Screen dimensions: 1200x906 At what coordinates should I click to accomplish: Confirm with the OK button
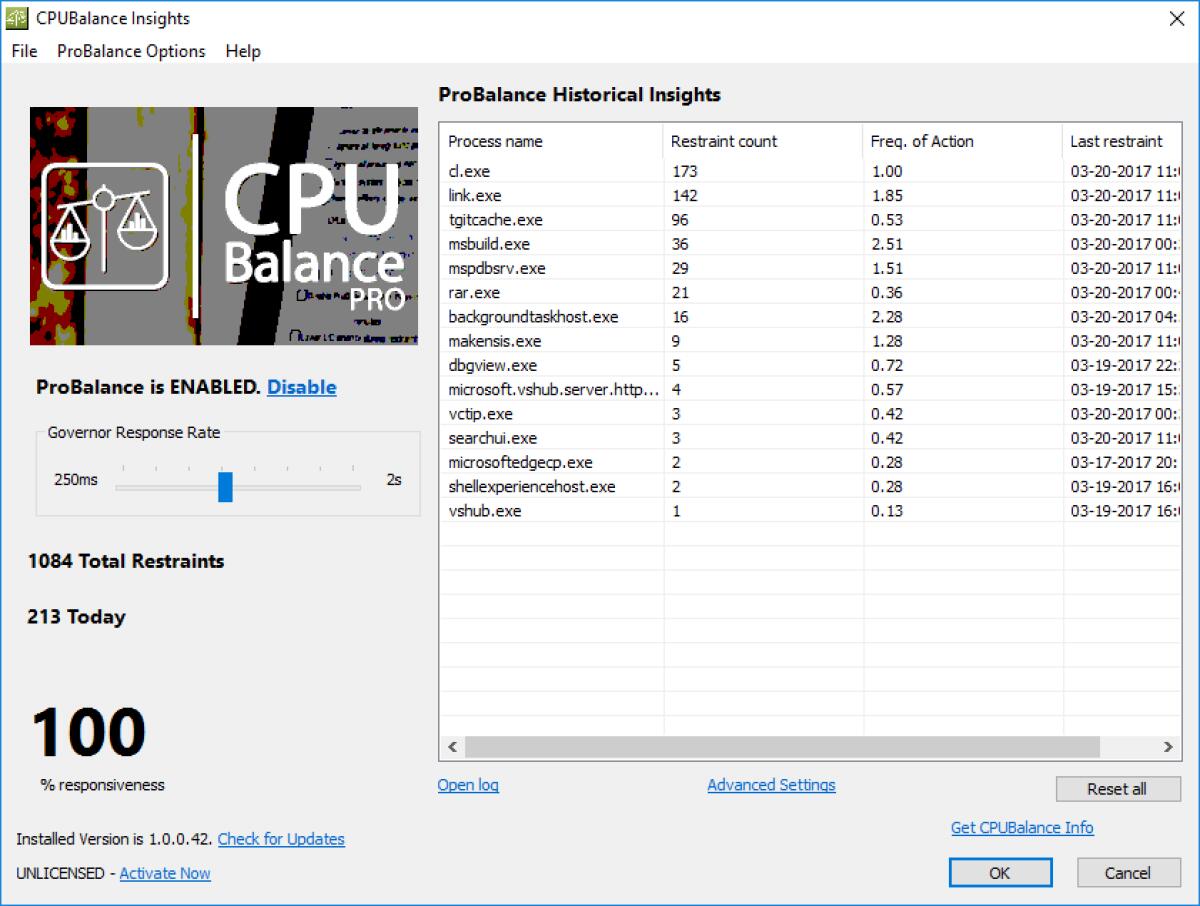pos(1000,872)
